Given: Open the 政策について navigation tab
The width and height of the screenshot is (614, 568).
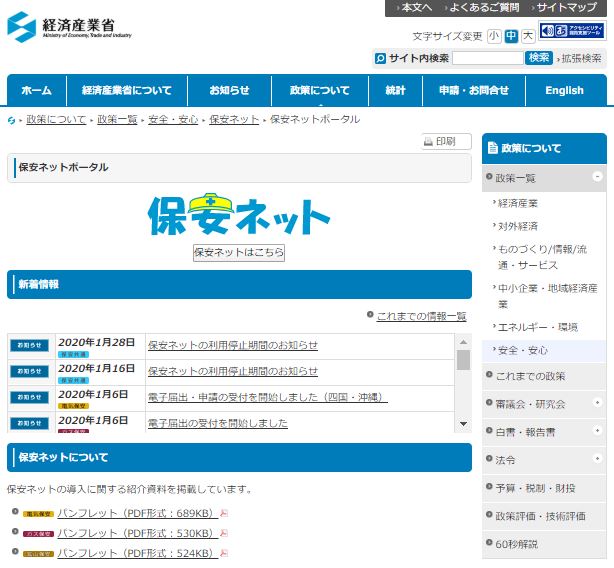Looking at the screenshot, I should point(320,90).
